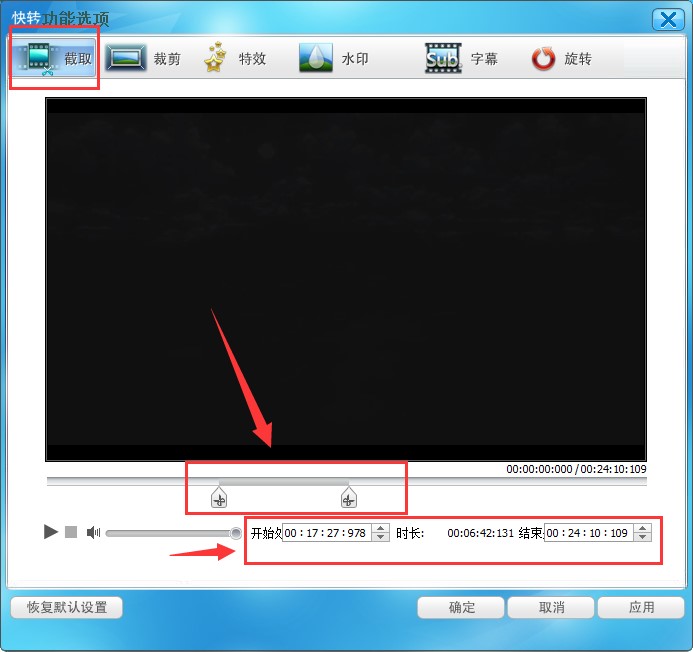Click the duration value 00:06:42:131
The width and height of the screenshot is (693, 652).
pos(480,533)
